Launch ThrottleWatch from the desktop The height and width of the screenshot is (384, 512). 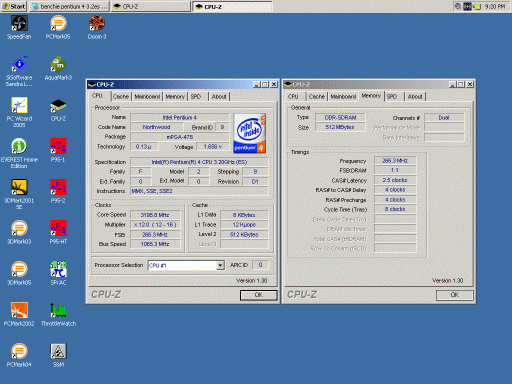click(x=58, y=314)
